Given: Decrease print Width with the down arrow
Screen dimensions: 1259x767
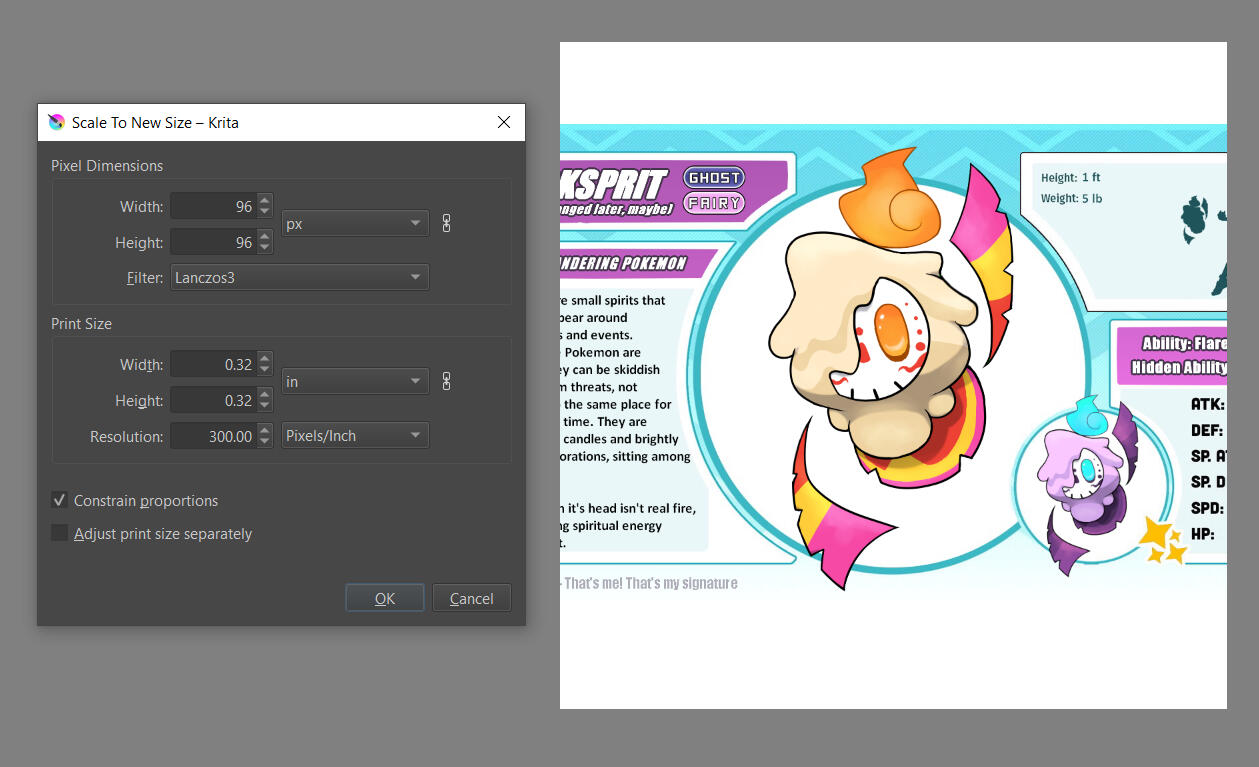Looking at the screenshot, I should pos(265,370).
